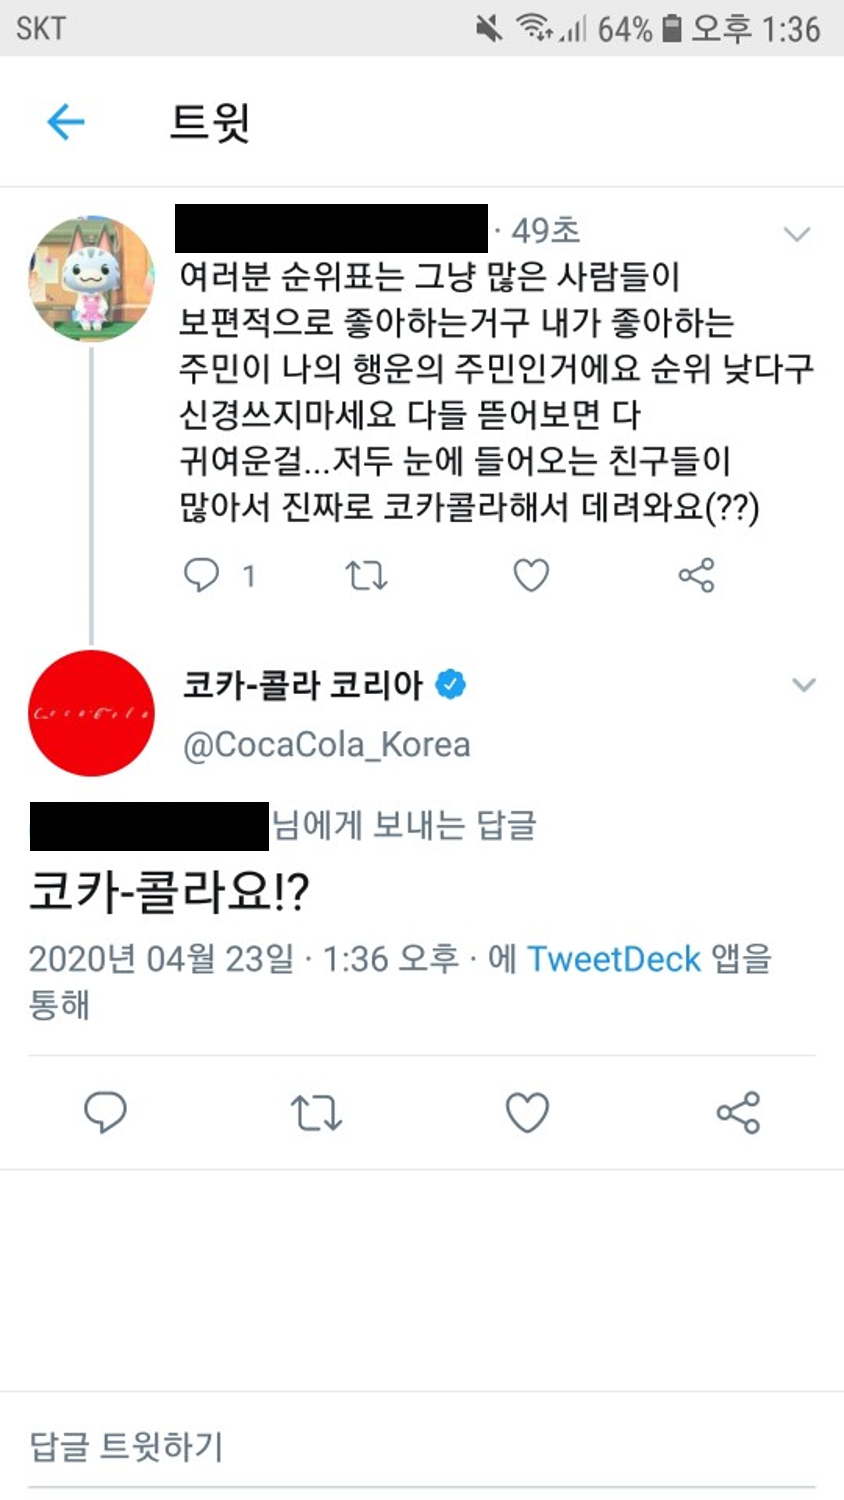The height and width of the screenshot is (1500, 844).
Task: Reply to the Coca-Cola Korea tweet
Action: pyautogui.click(x=105, y=1112)
